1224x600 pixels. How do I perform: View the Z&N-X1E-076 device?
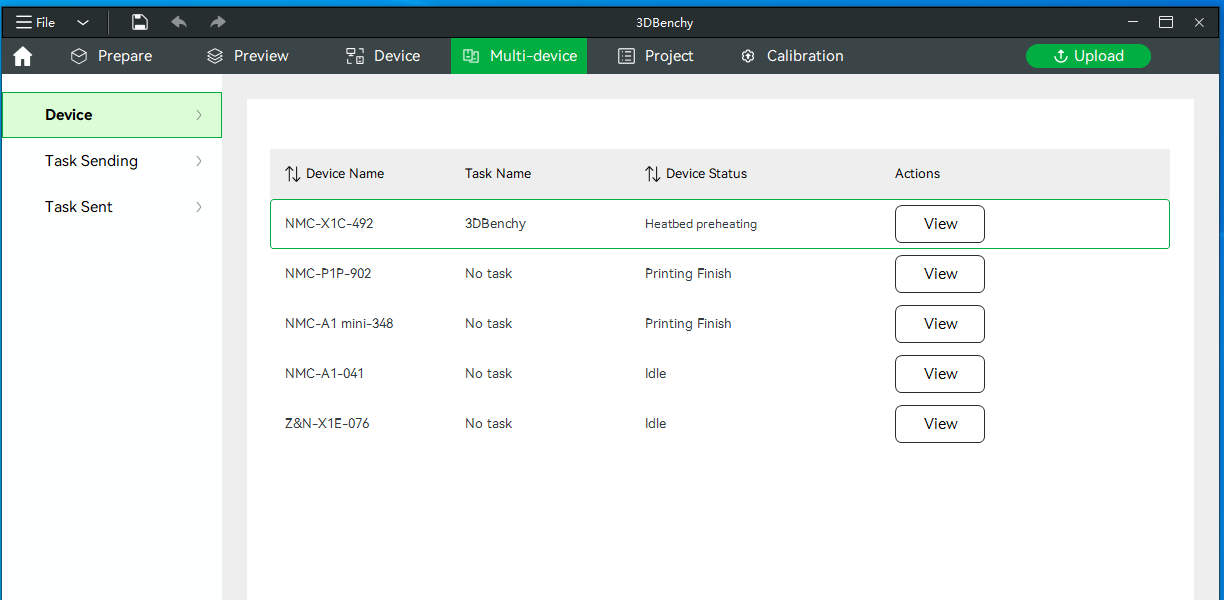point(940,424)
